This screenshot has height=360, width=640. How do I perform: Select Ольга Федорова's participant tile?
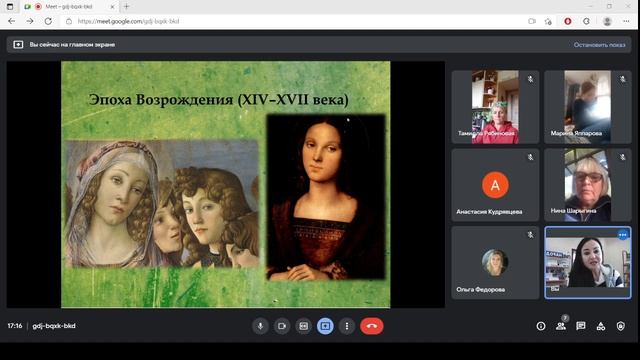pyautogui.click(x=495, y=263)
